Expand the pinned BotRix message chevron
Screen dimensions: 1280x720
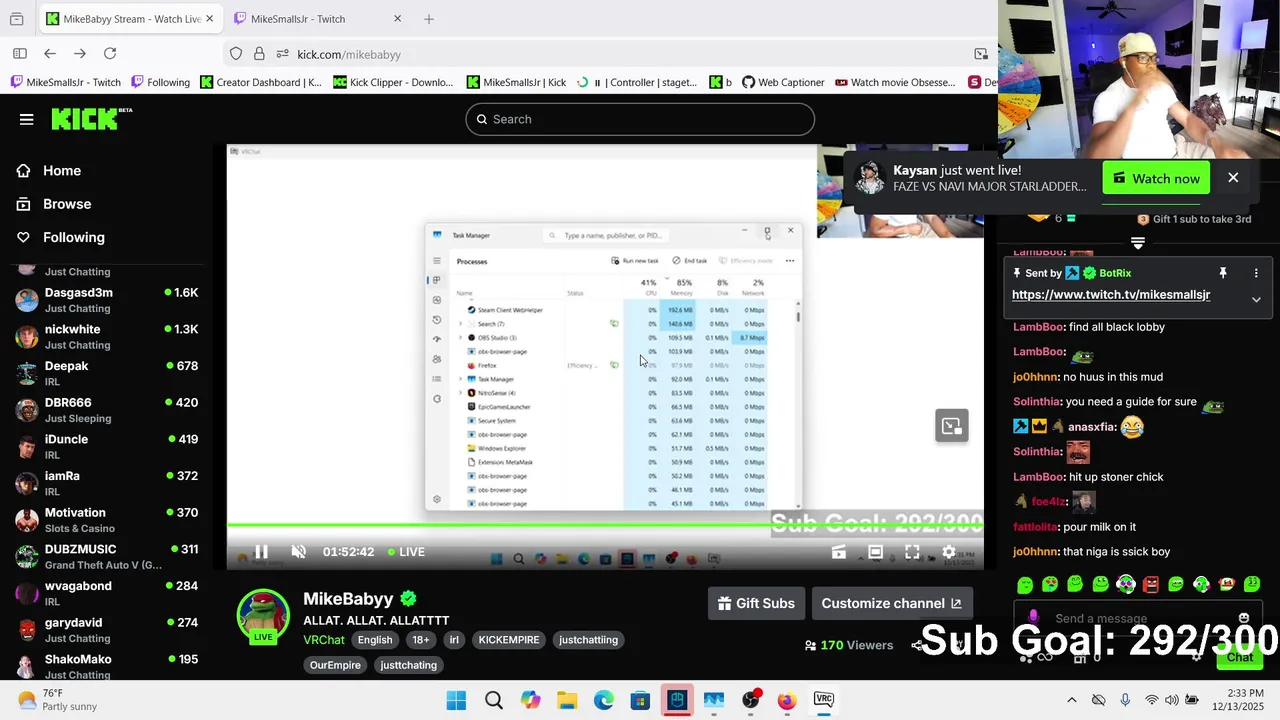(x=1256, y=299)
